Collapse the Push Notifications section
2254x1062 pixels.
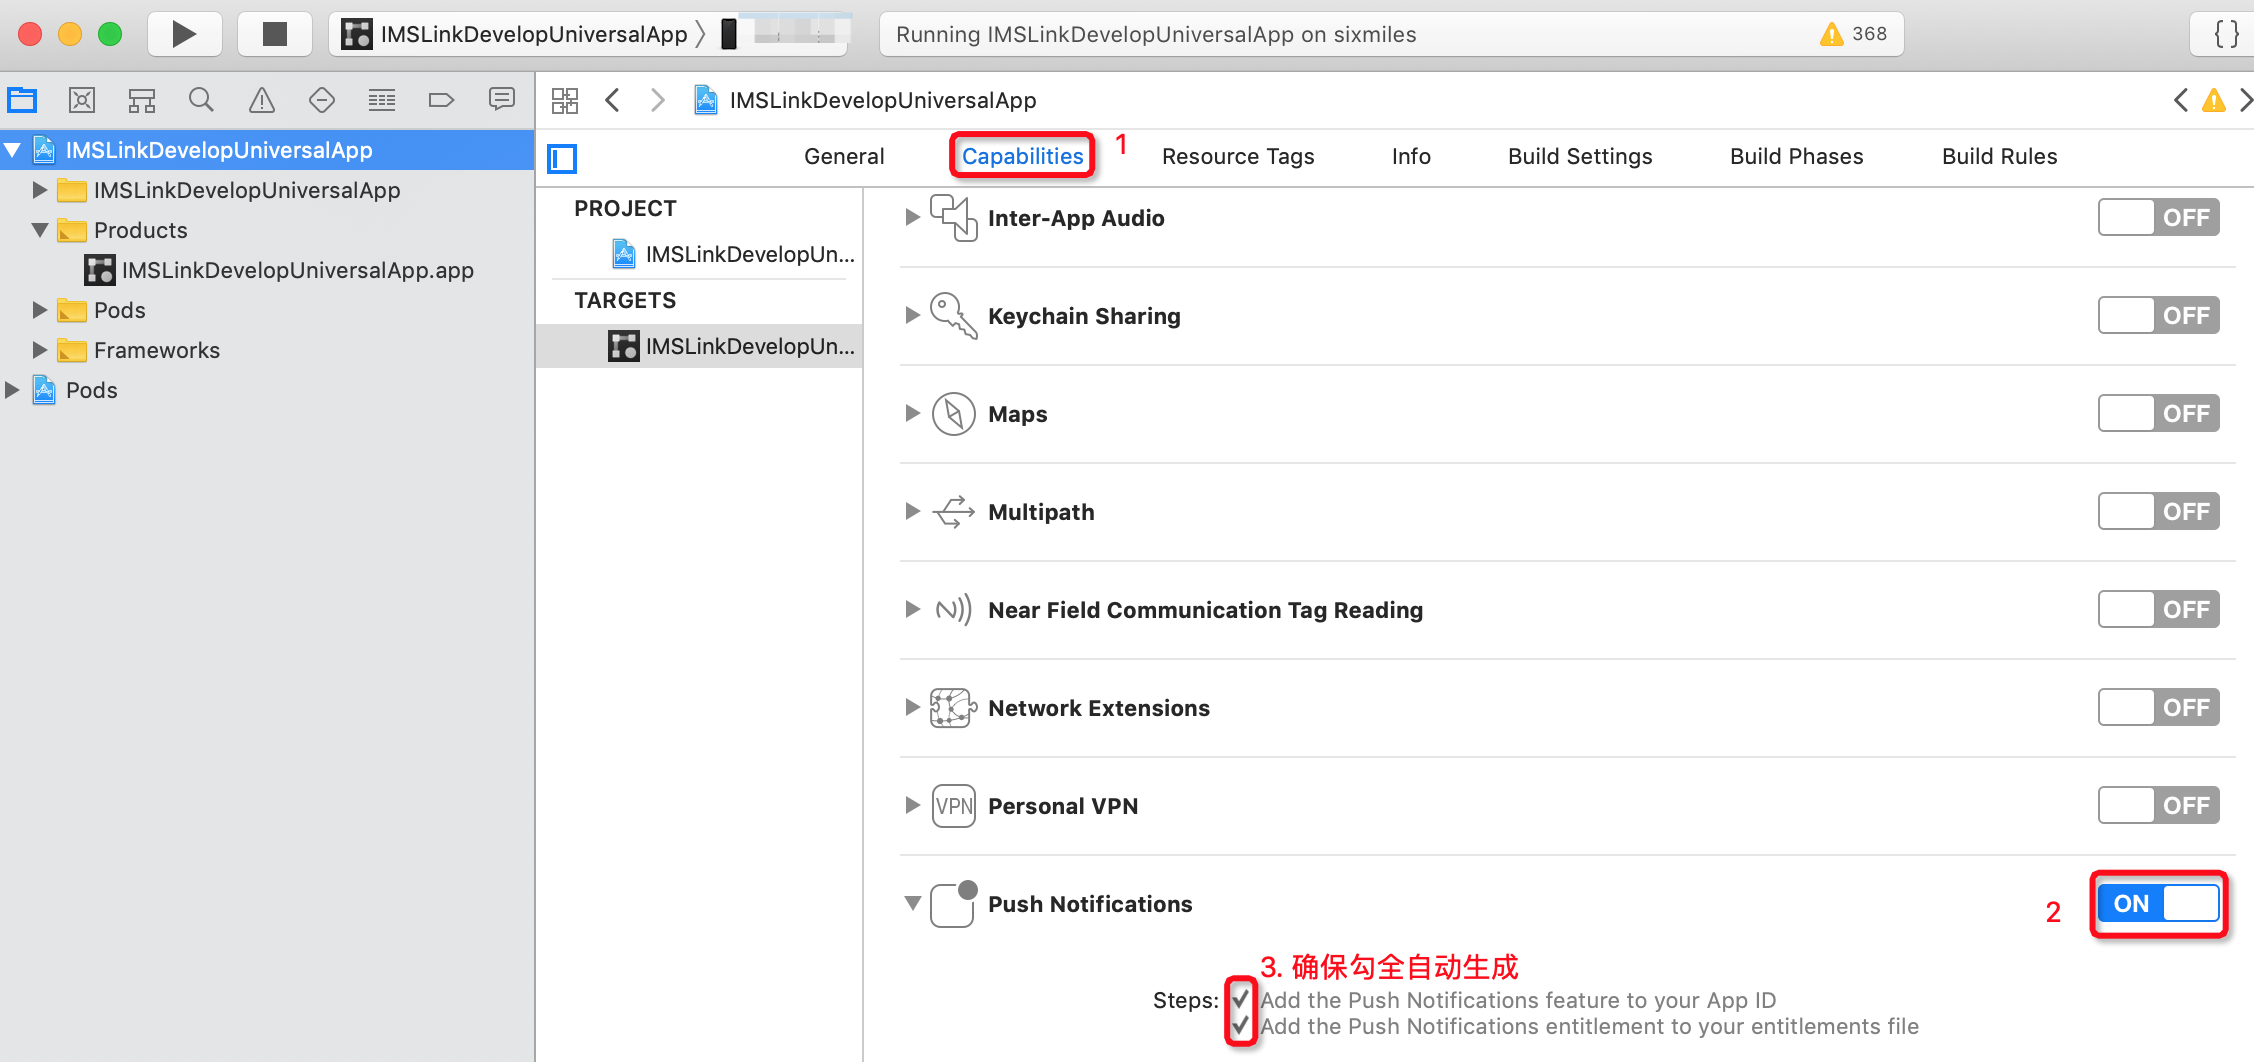pyautogui.click(x=912, y=903)
